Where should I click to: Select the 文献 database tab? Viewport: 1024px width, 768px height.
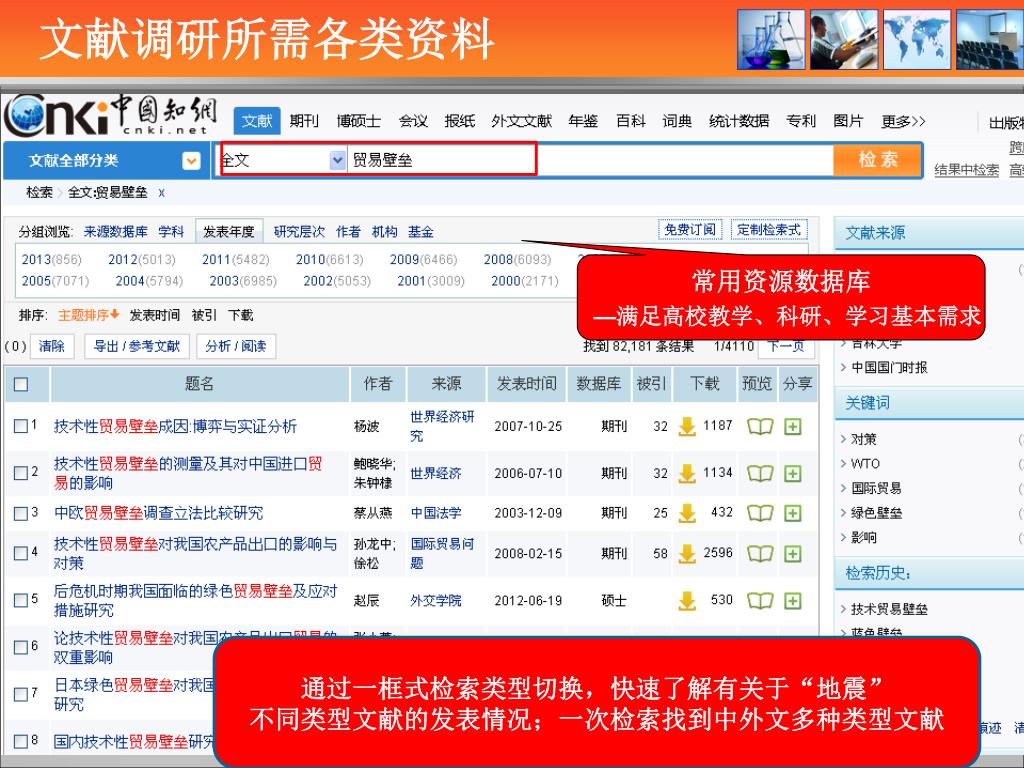pyautogui.click(x=257, y=121)
